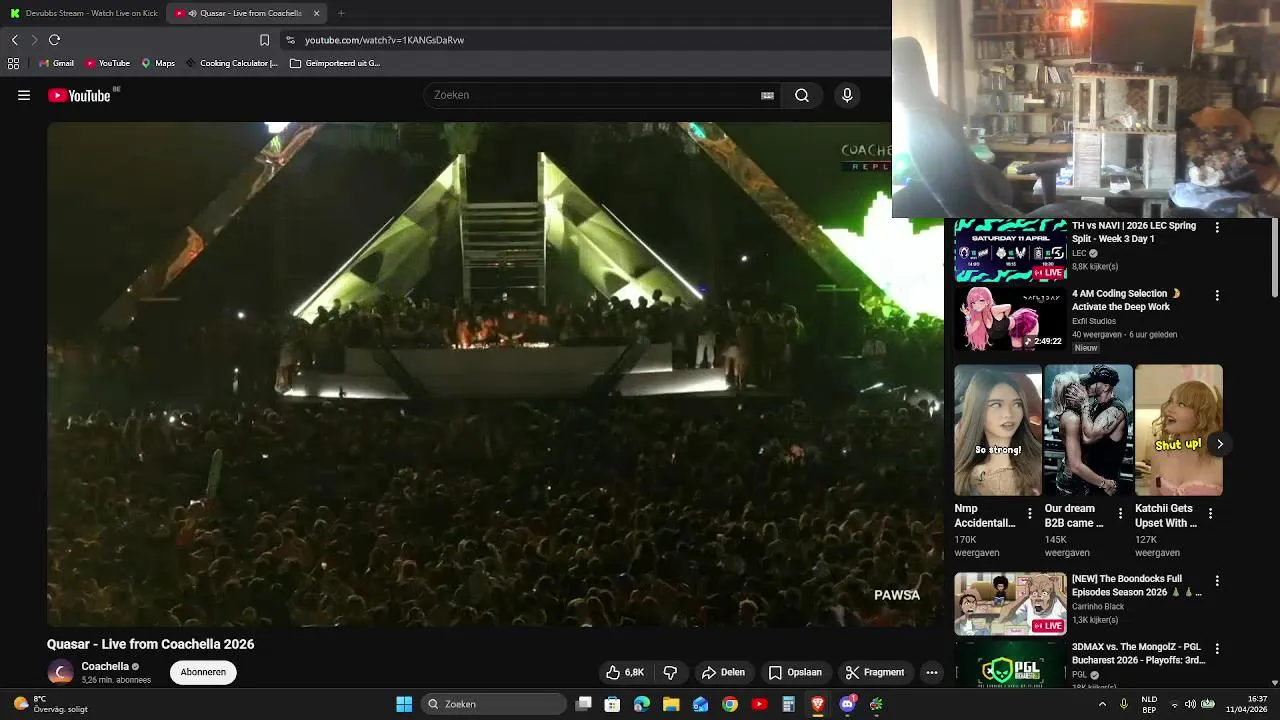The image size is (1280, 720).
Task: Open options menu for 3DMAX vs. The MongolZ
Action: coord(1217,649)
